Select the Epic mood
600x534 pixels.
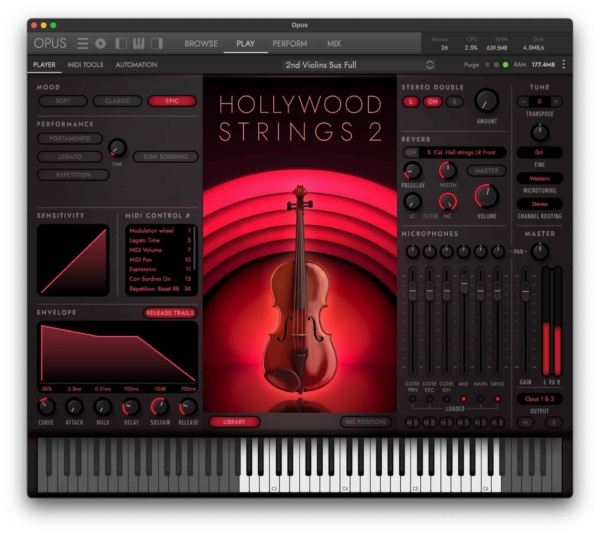click(x=172, y=101)
